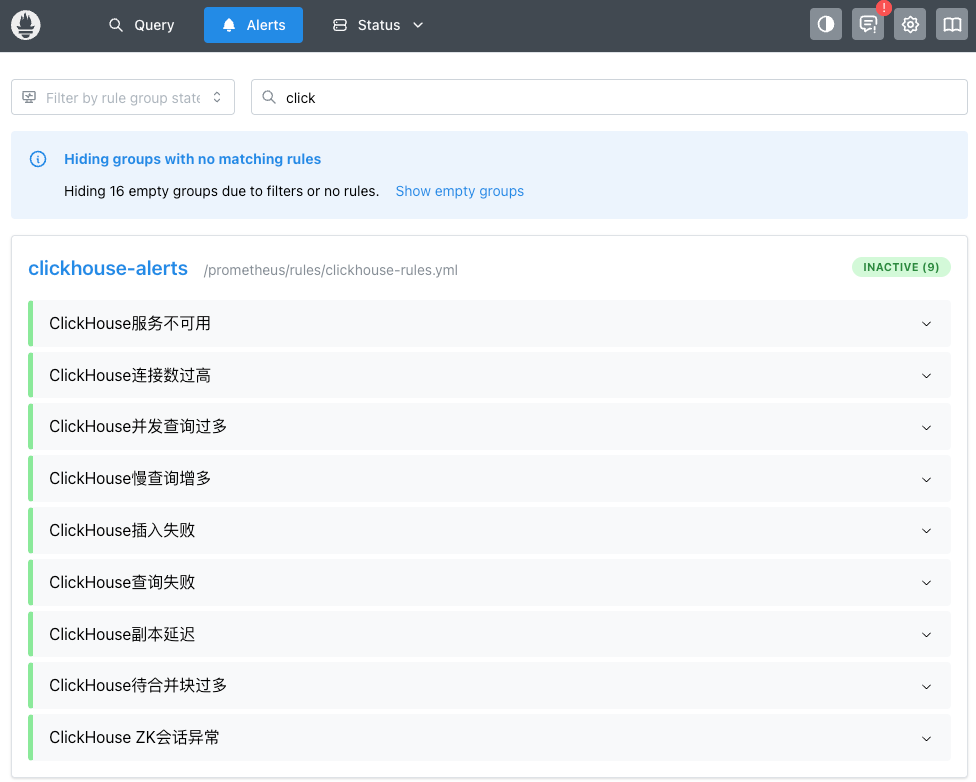Open the Query page
Viewport: 976px width, 782px height.
pyautogui.click(x=141, y=25)
